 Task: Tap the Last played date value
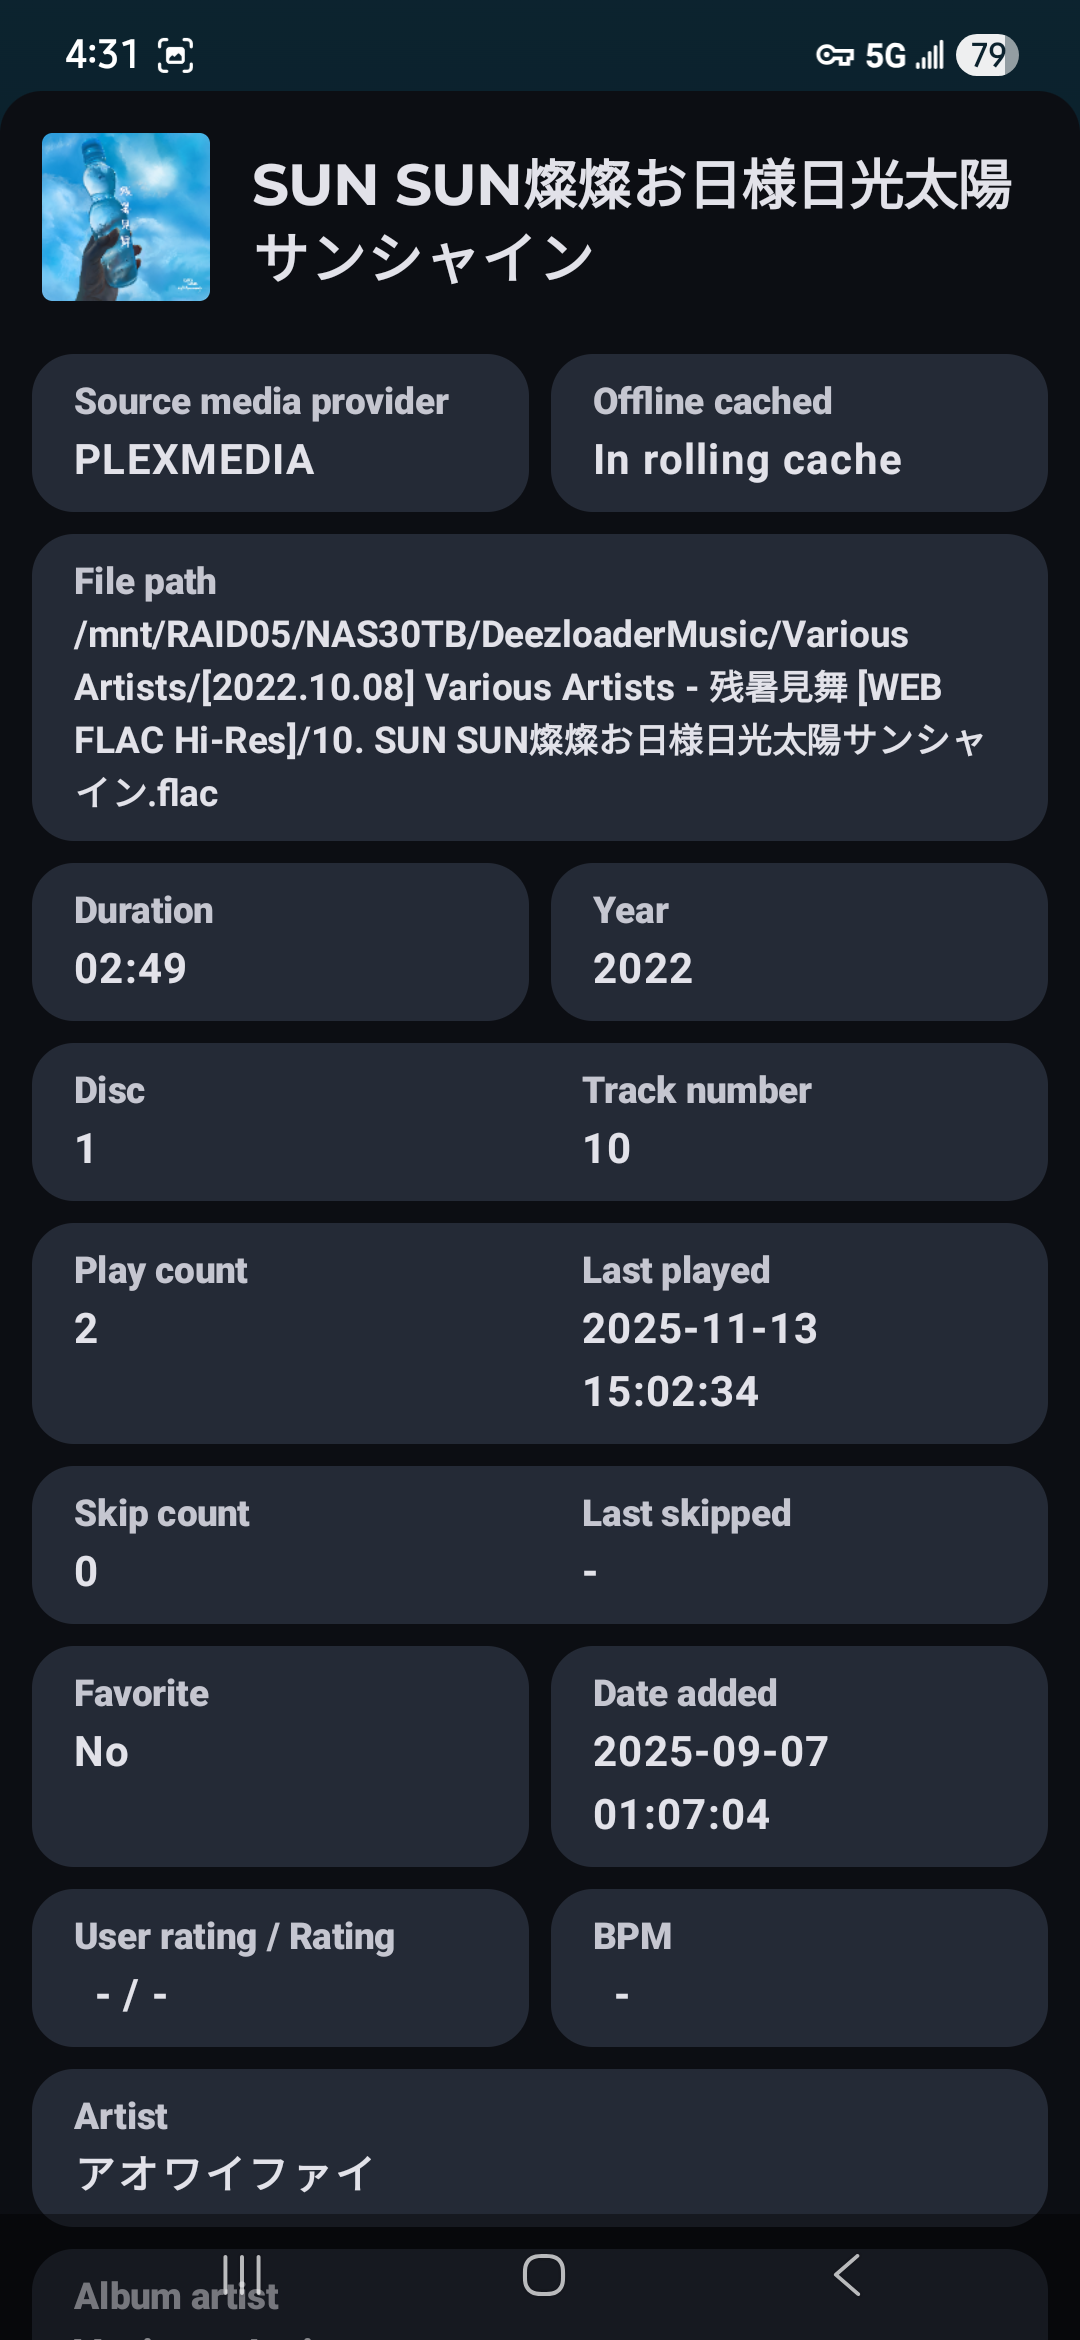(700, 1359)
